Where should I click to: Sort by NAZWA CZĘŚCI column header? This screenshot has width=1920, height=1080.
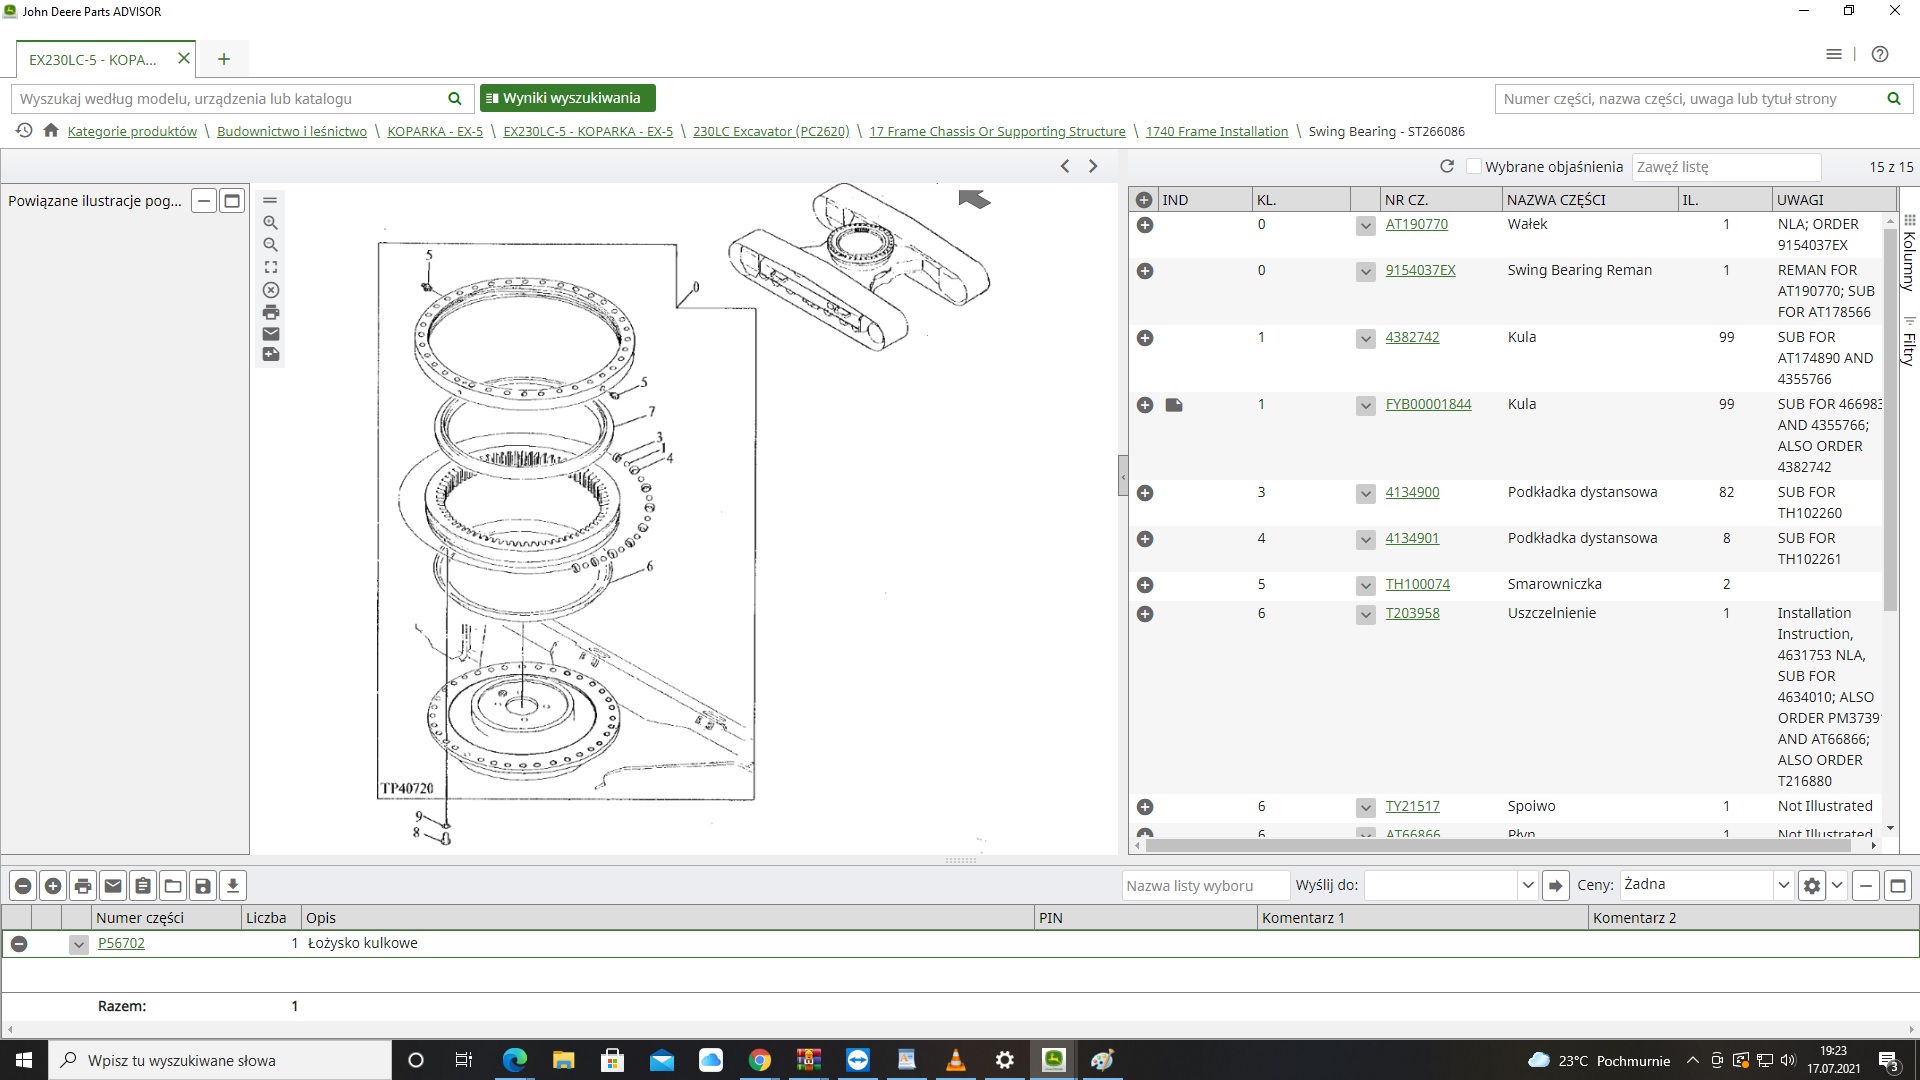1589,200
